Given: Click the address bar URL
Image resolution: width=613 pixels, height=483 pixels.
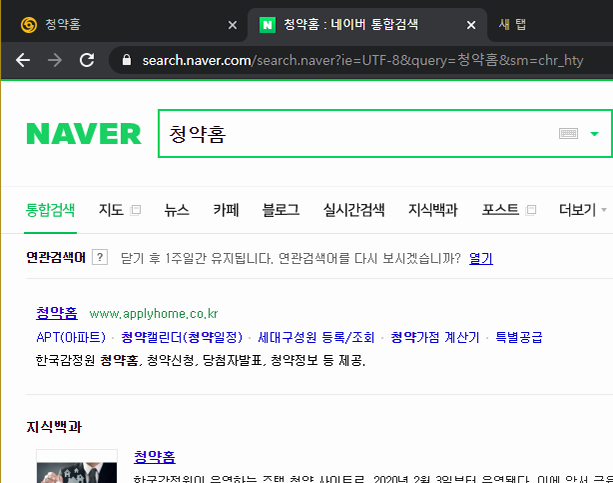Looking at the screenshot, I should tap(362, 60).
